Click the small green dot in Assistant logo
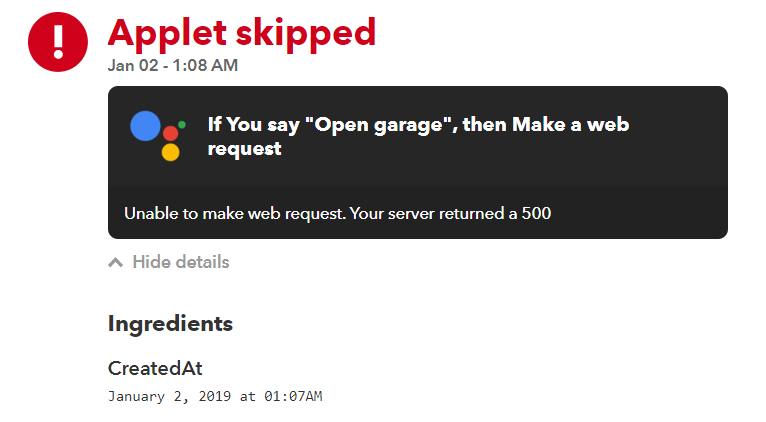The width and height of the screenshot is (766, 422). pyautogui.click(x=182, y=125)
